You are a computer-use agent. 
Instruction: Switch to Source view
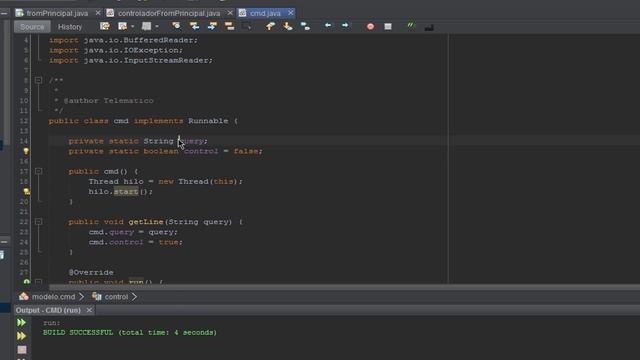click(32, 27)
